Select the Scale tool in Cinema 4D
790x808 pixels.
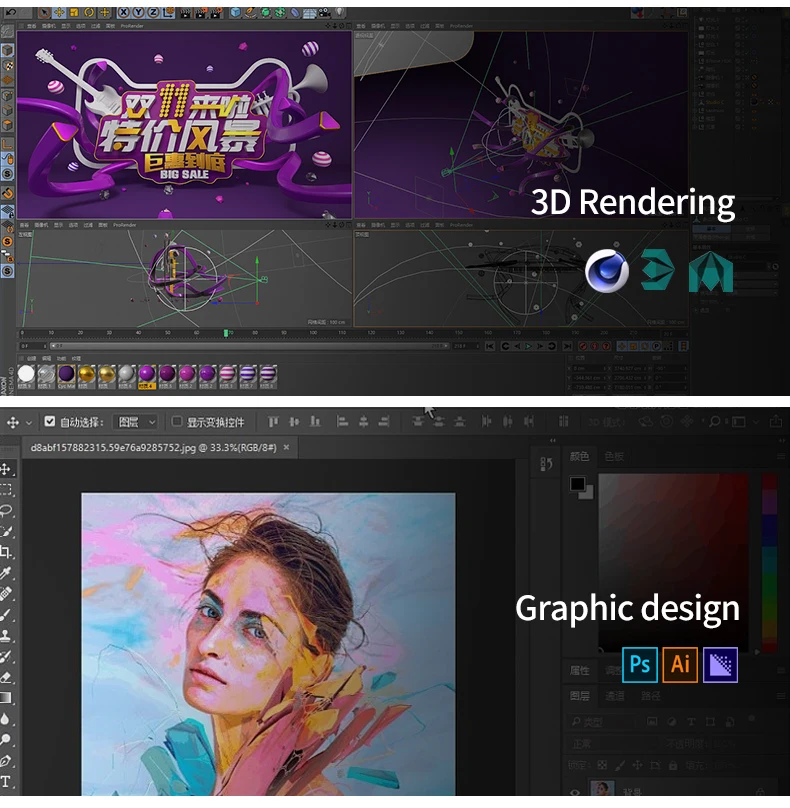pos(74,12)
